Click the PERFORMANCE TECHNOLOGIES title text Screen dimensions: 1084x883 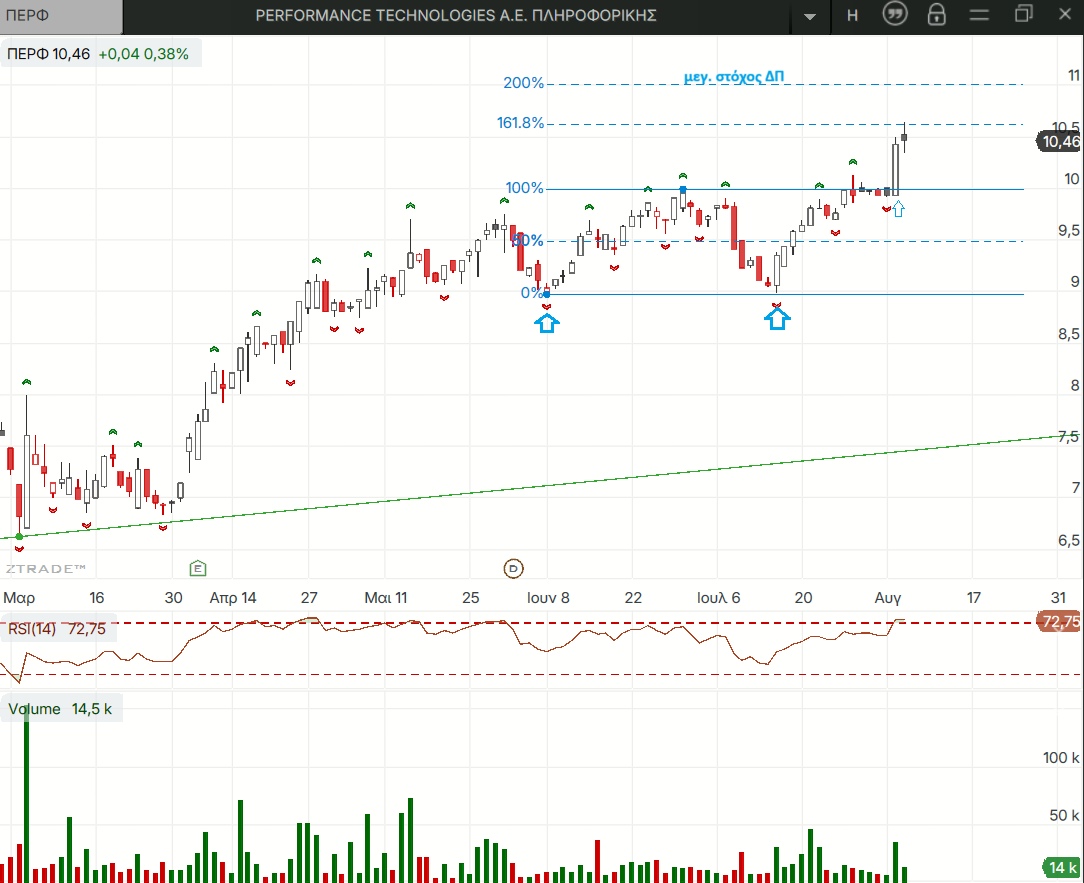click(456, 15)
